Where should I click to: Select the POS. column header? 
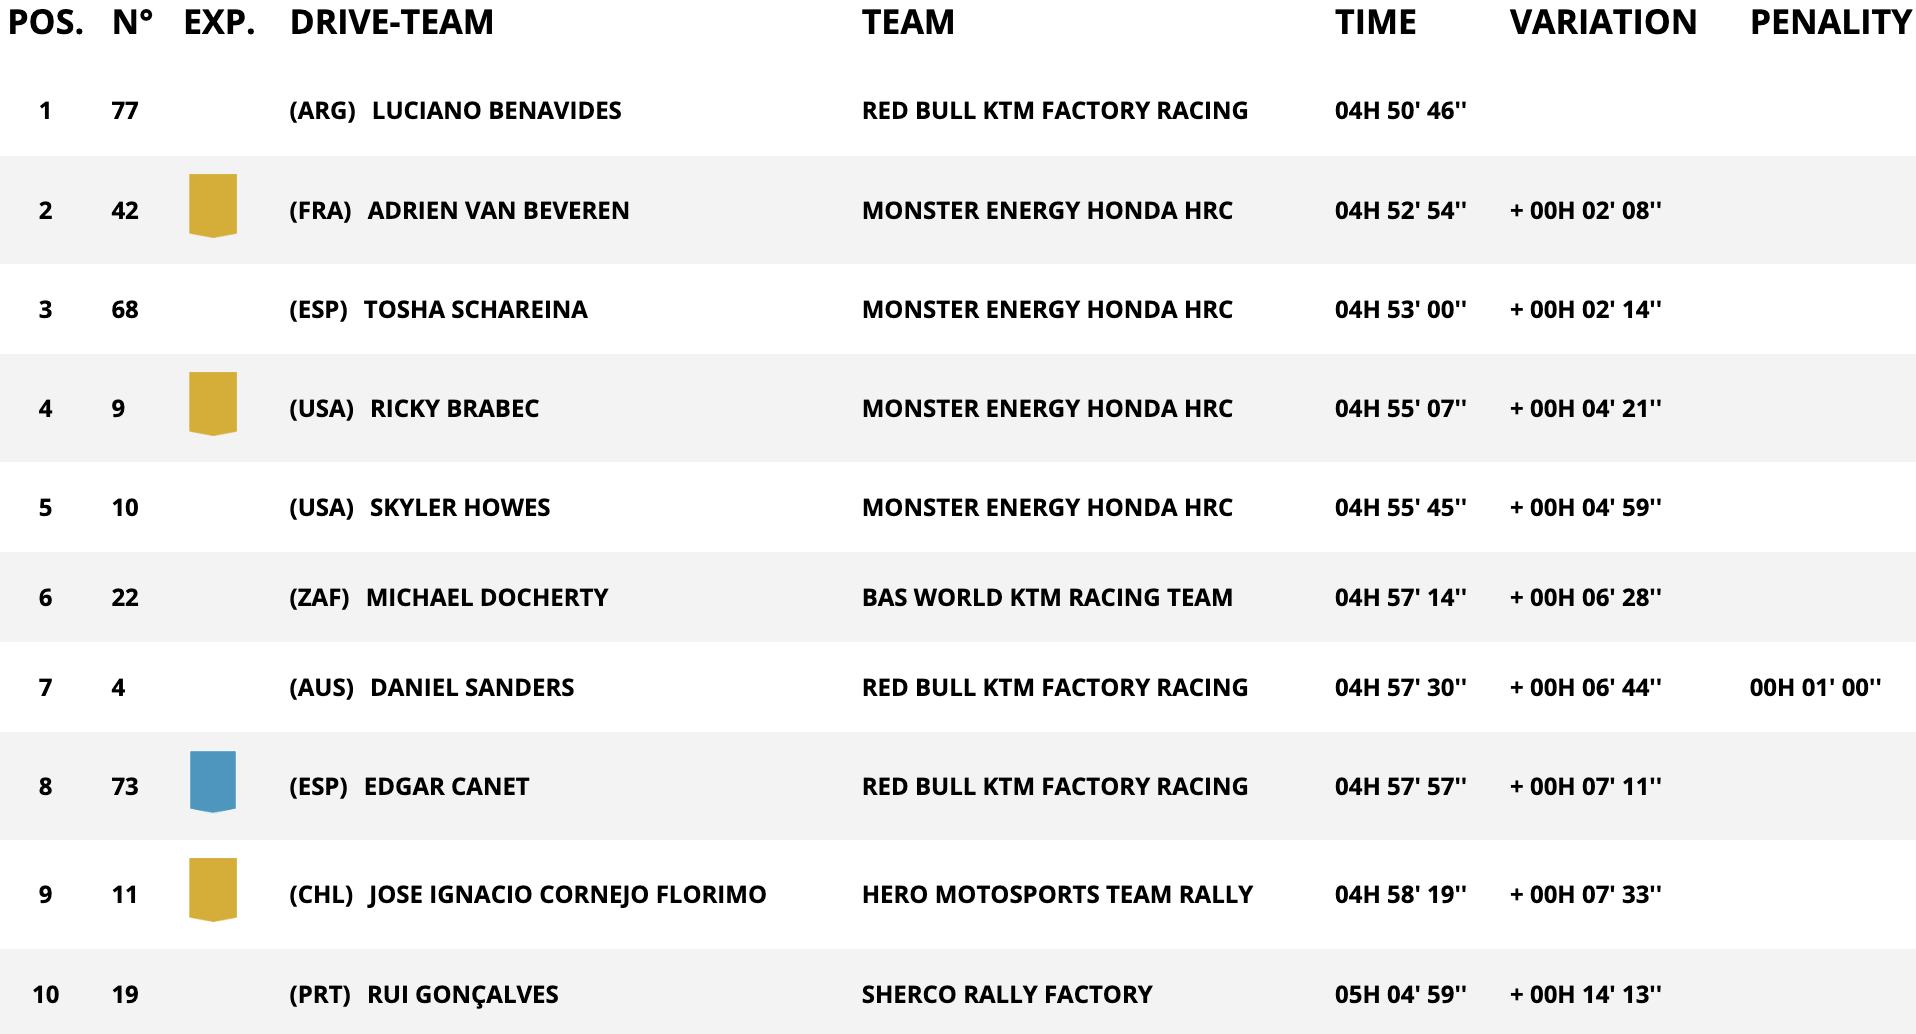46,22
